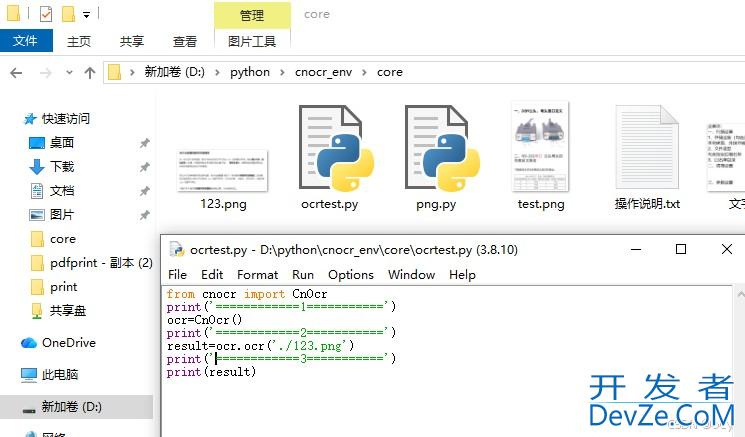Viewport: 745px width, 437px height.
Task: Click the back navigation arrow
Action: coord(17,72)
